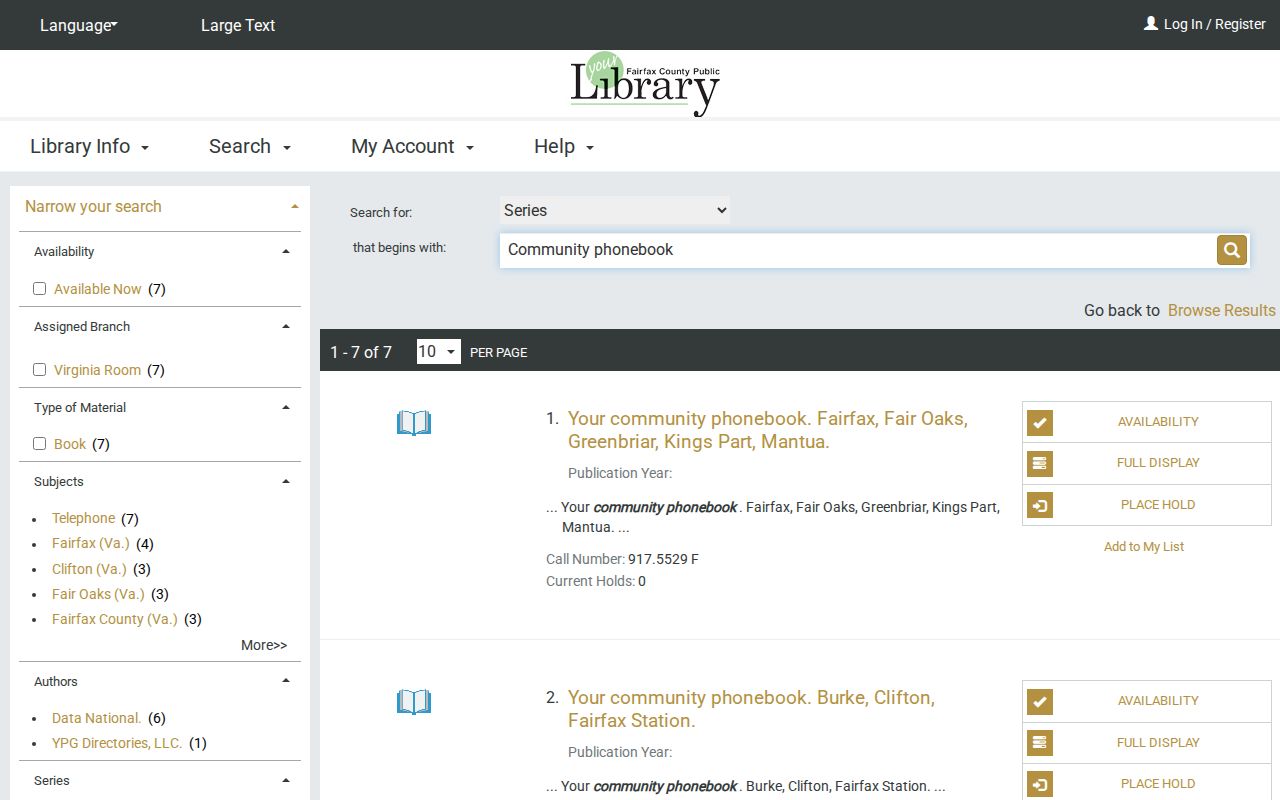Check the Virginia Room branch filter
The height and width of the screenshot is (800, 1280).
click(40, 370)
